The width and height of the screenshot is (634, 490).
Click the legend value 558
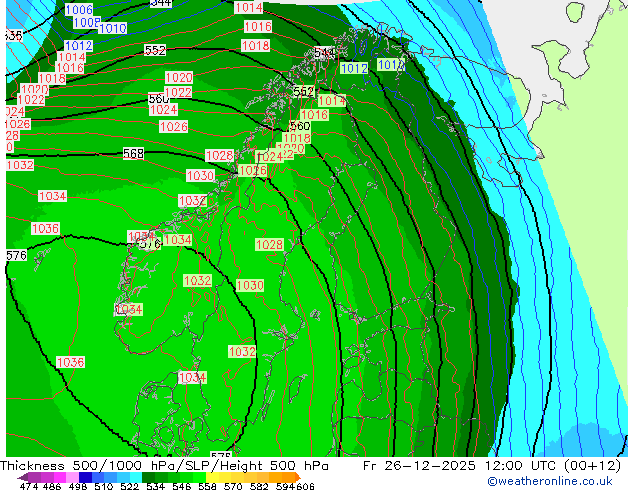click(207, 486)
